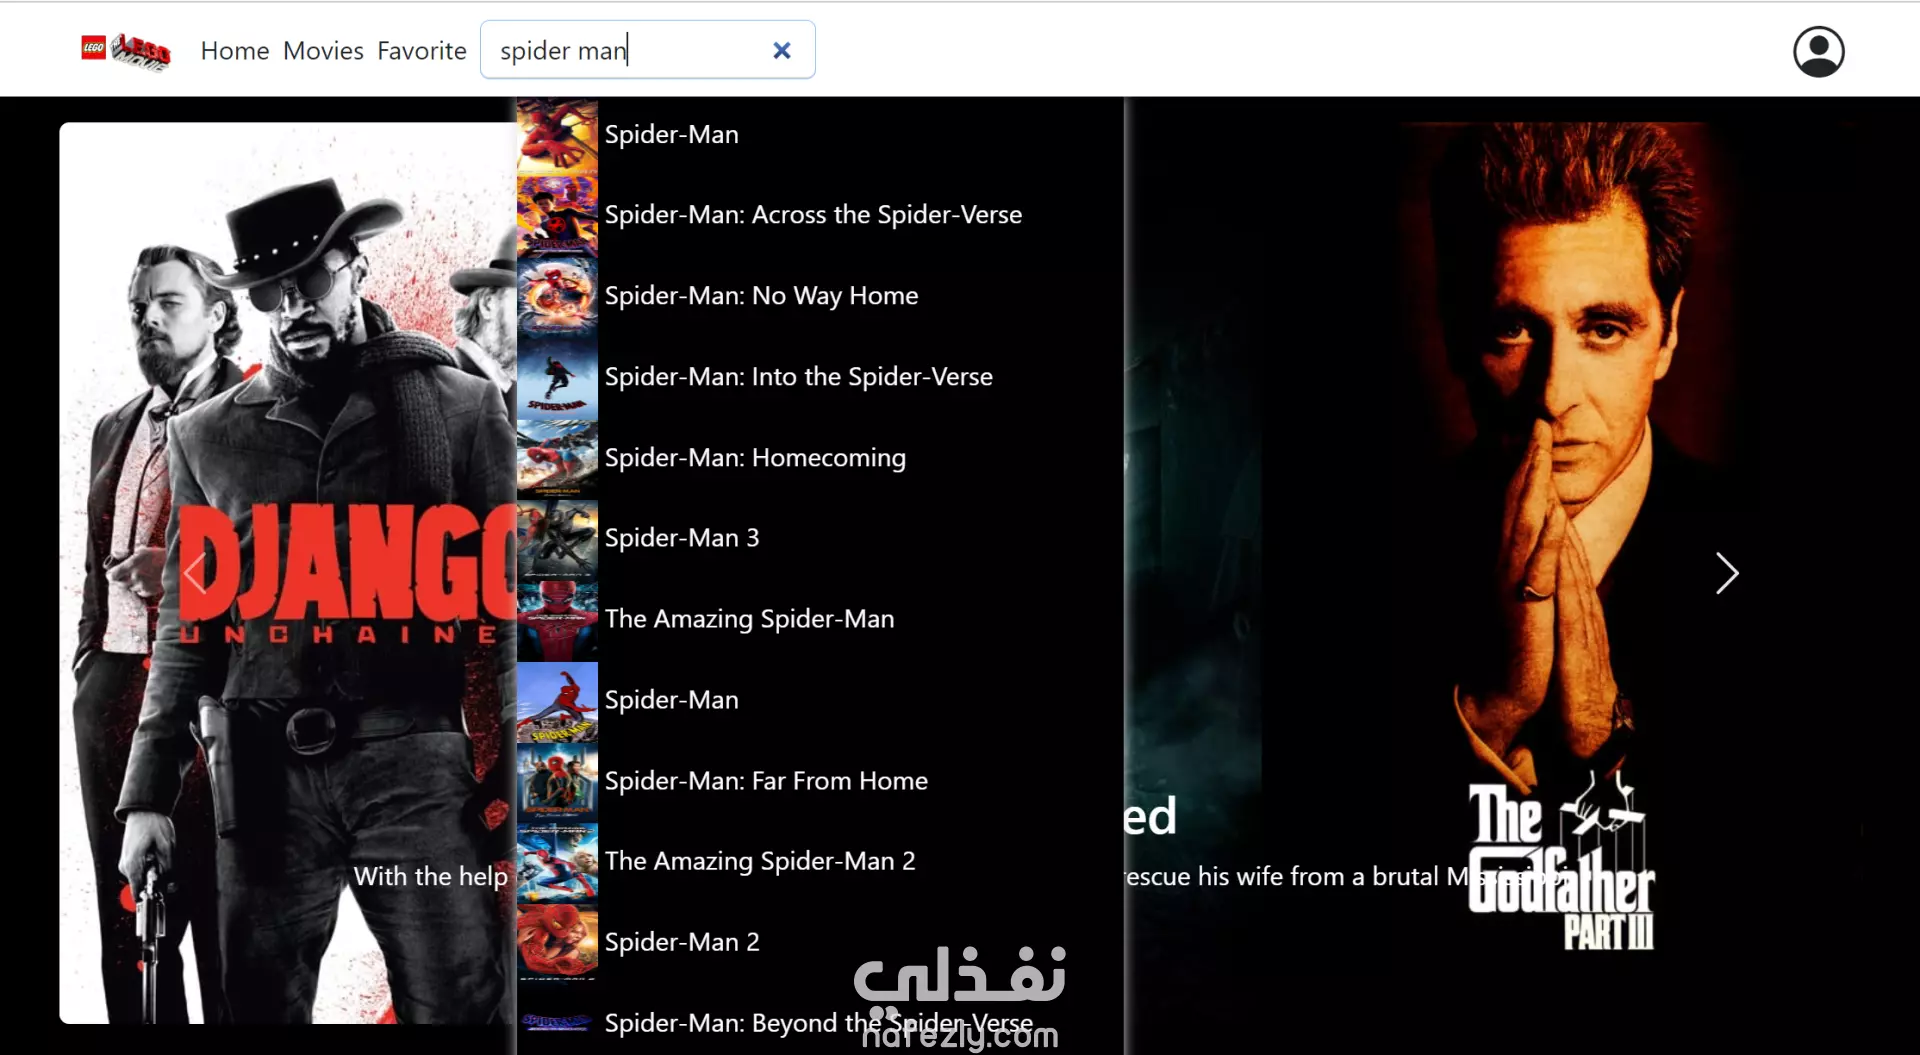The width and height of the screenshot is (1920, 1055).
Task: Select Spider-Man: Across the Spider-Verse result
Action: pyautogui.click(x=820, y=215)
